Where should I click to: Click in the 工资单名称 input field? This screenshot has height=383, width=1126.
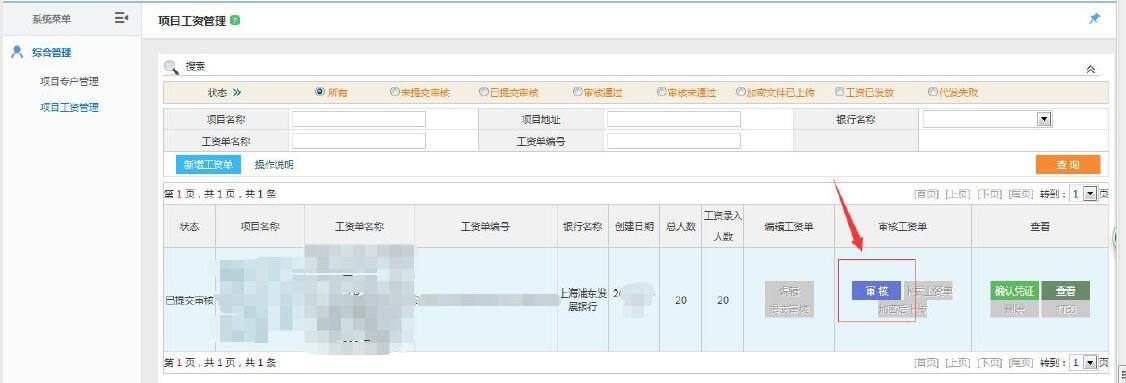pos(358,141)
